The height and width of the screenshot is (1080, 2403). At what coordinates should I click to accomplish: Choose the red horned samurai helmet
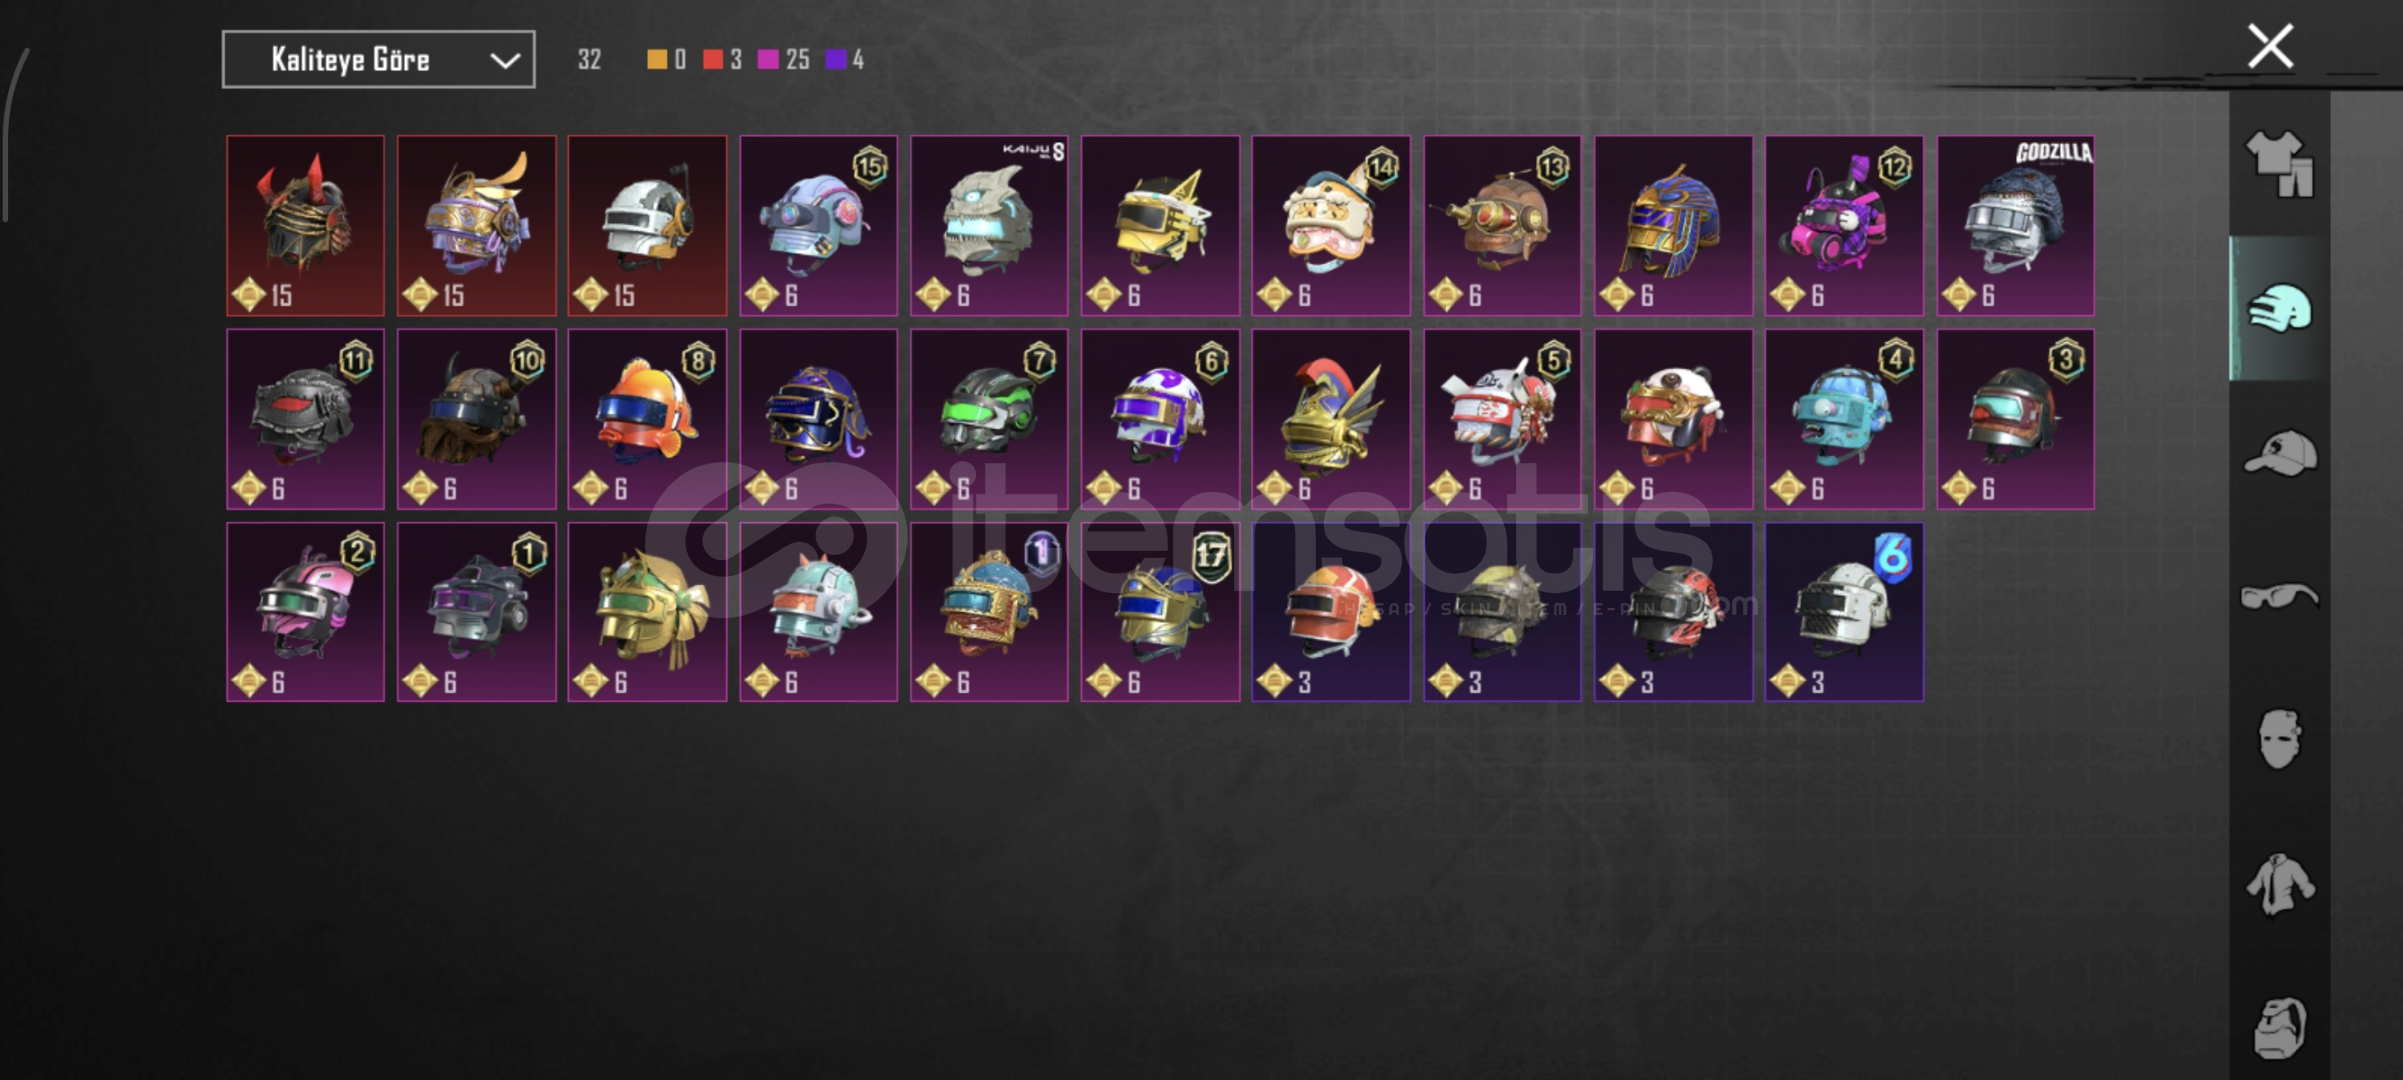tap(305, 226)
